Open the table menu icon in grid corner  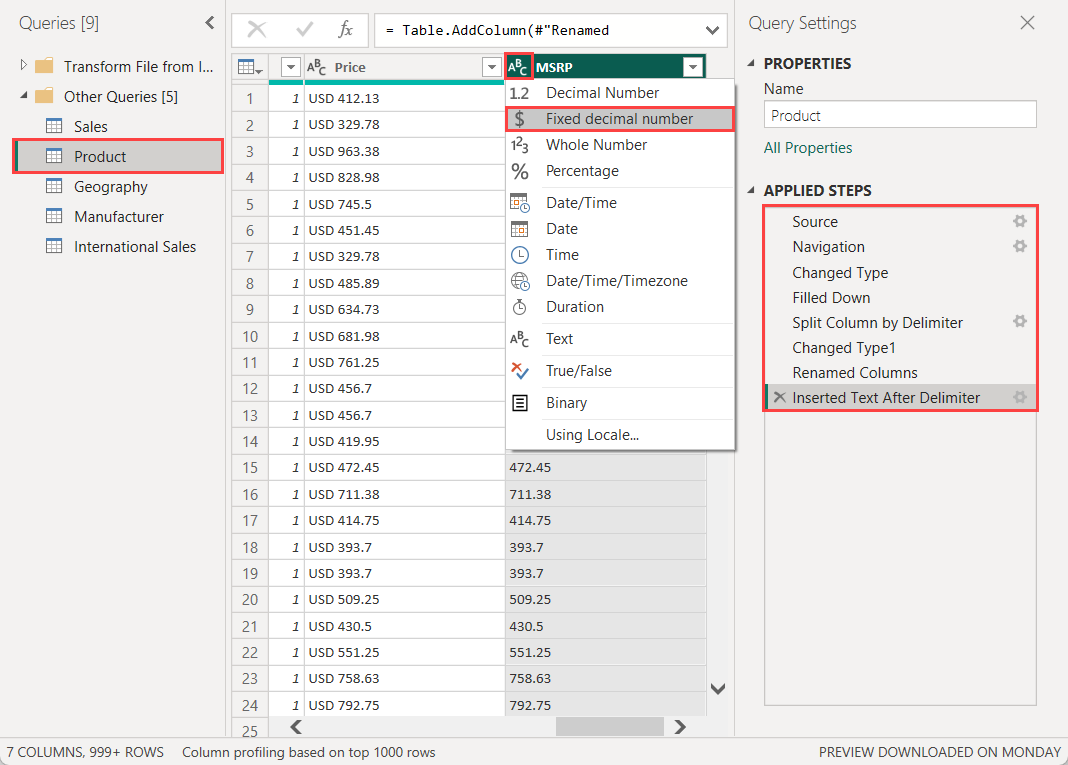(250, 67)
